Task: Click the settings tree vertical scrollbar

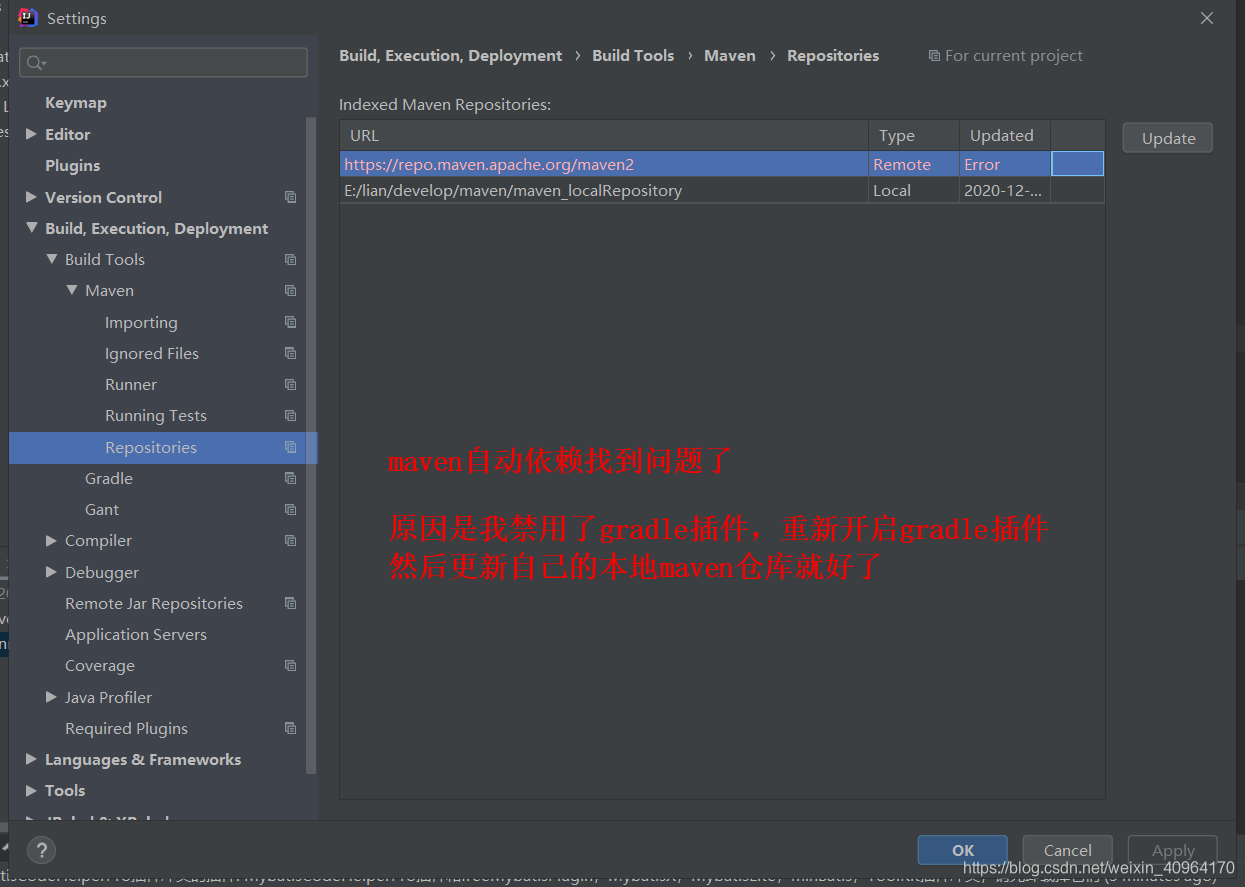Action: [311, 445]
